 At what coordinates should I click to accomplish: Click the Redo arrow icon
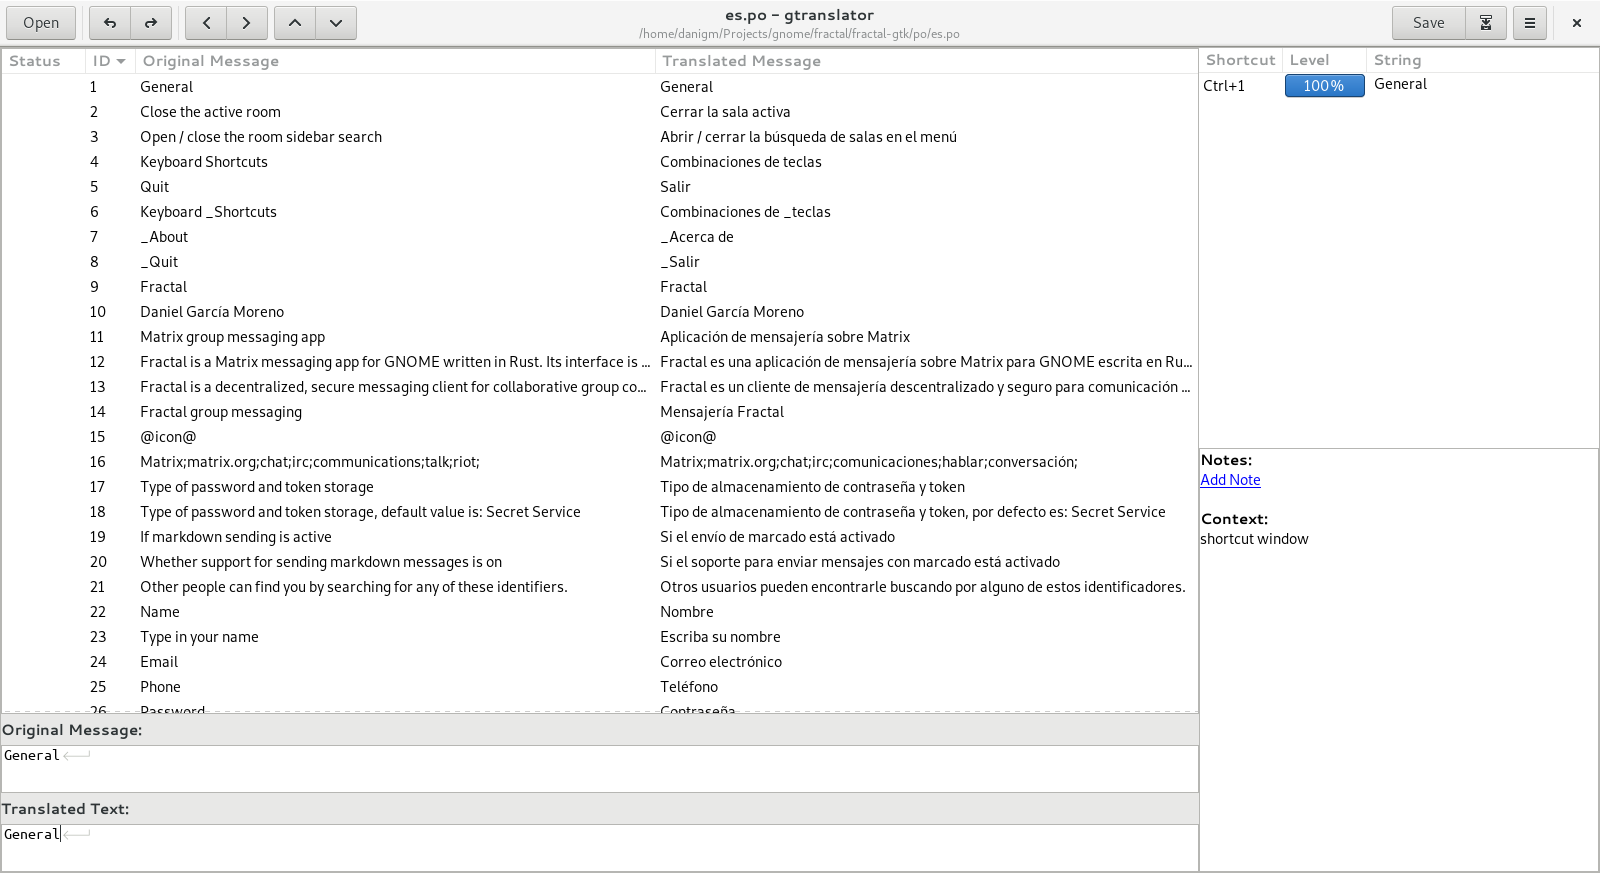(x=151, y=23)
